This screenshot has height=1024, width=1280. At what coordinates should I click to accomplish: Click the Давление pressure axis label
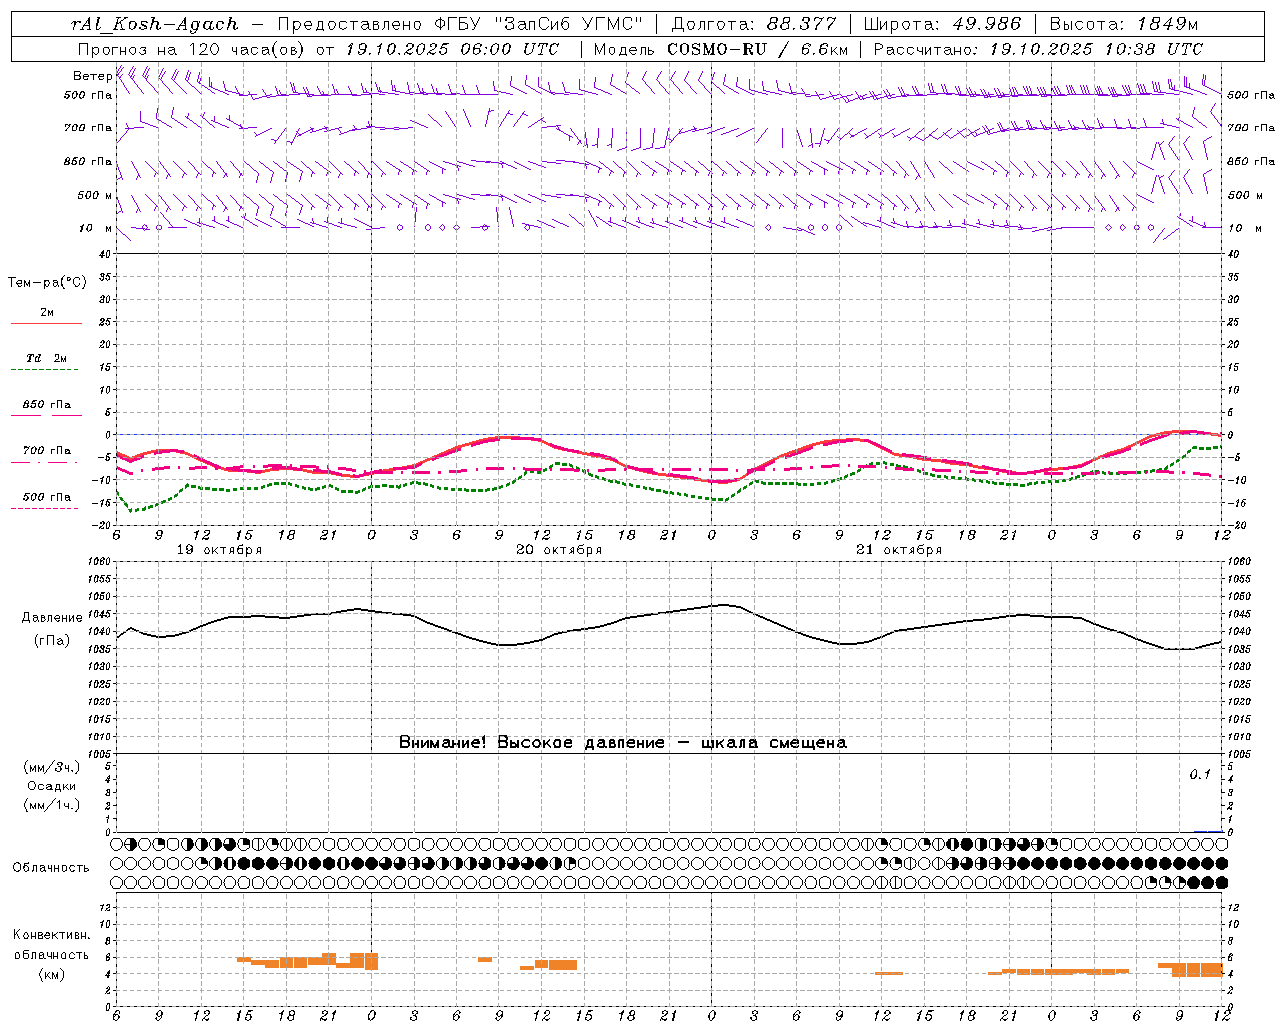point(52,618)
